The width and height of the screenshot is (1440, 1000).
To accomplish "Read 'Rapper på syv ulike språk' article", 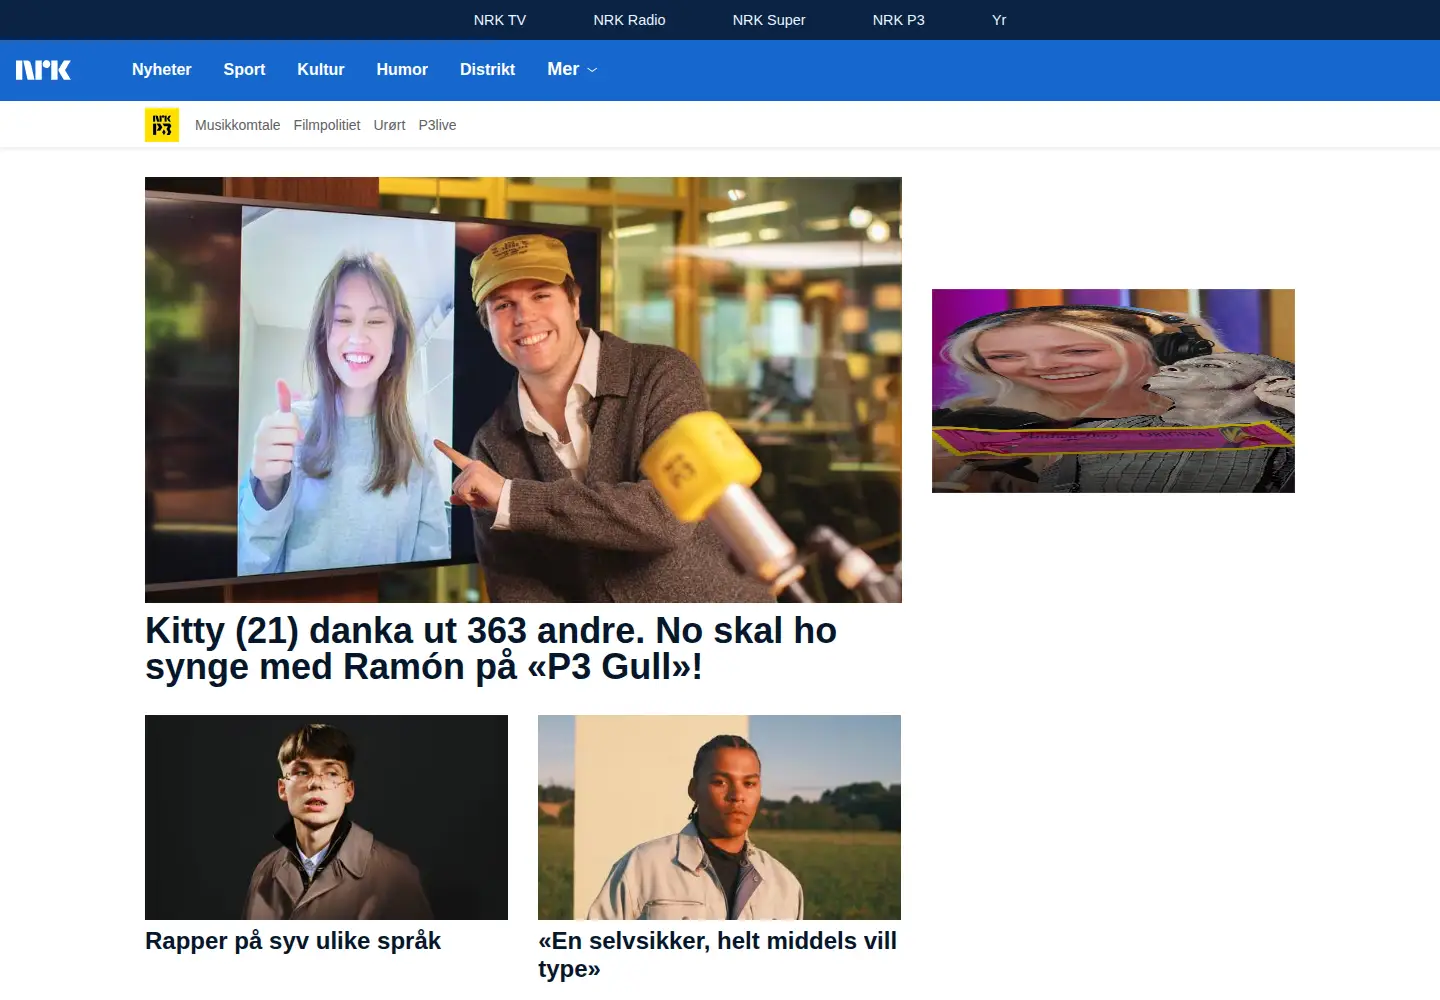I will (x=293, y=941).
